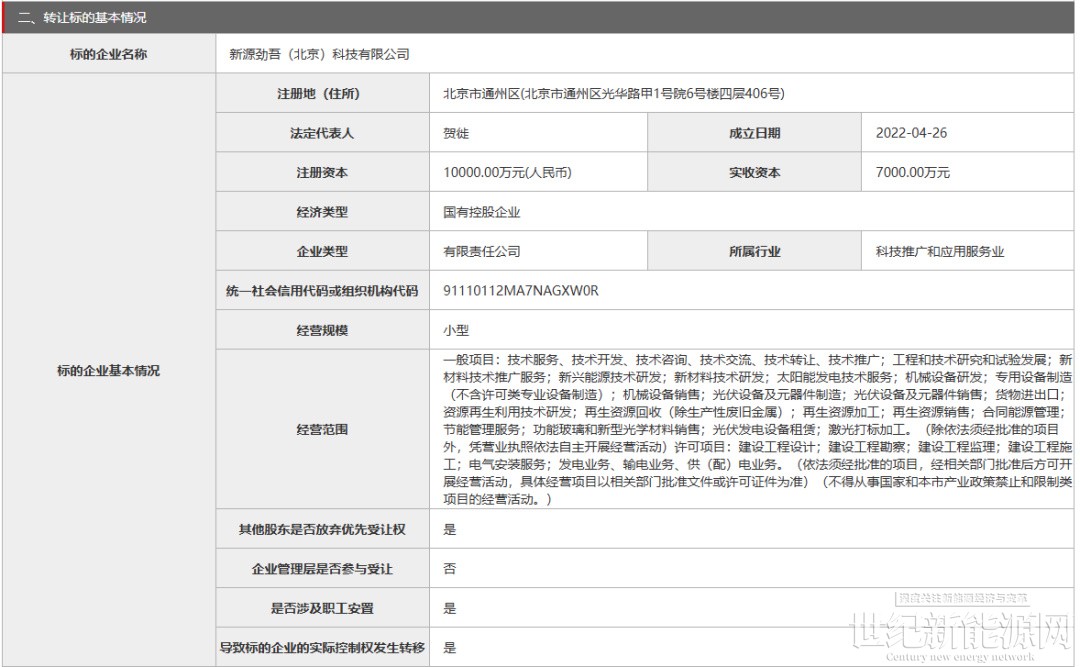
Task: Select registered capital value 10000.00万元
Action: 507,173
